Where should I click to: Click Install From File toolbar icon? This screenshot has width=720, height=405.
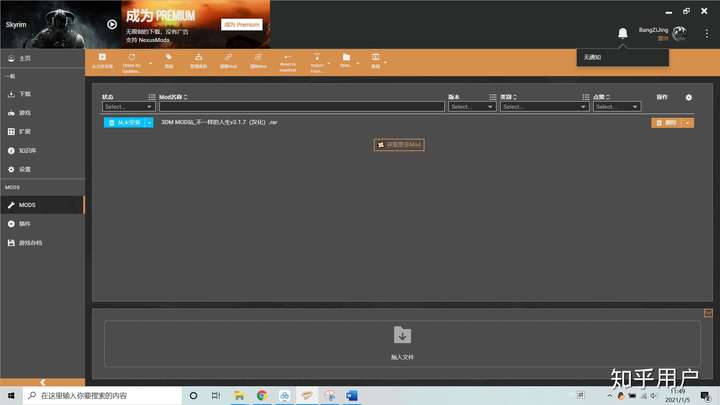102,61
